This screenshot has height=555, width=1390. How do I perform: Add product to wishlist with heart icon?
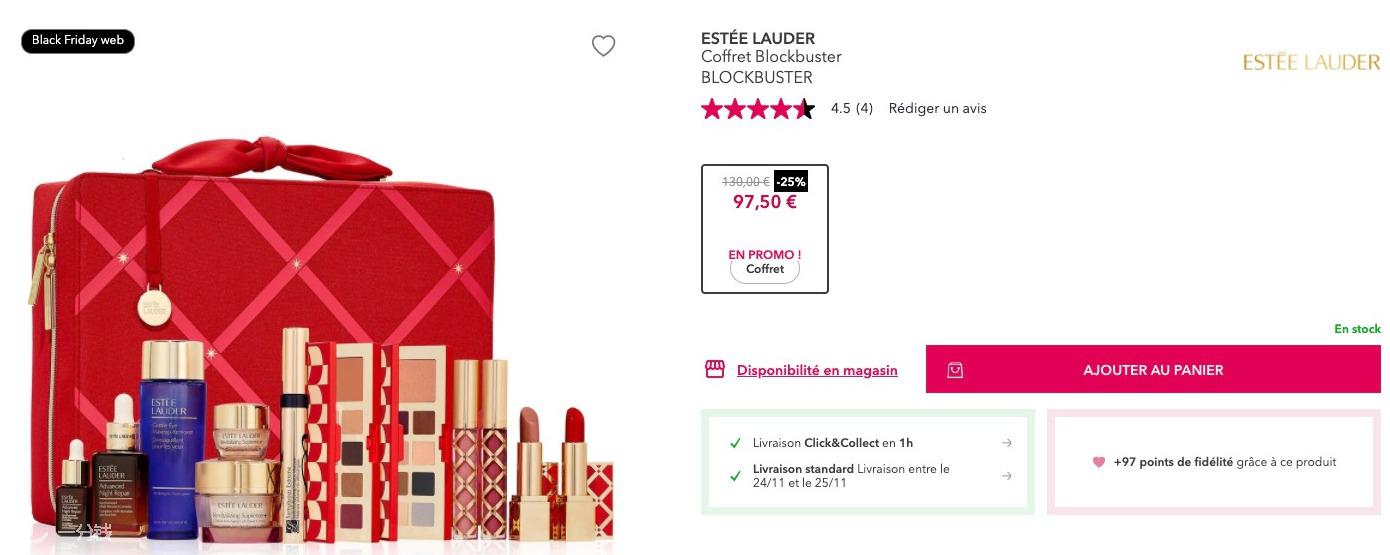point(603,46)
